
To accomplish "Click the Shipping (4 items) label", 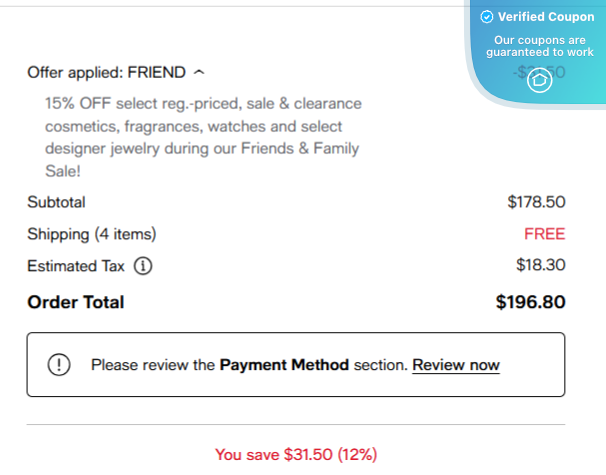I will [92, 234].
